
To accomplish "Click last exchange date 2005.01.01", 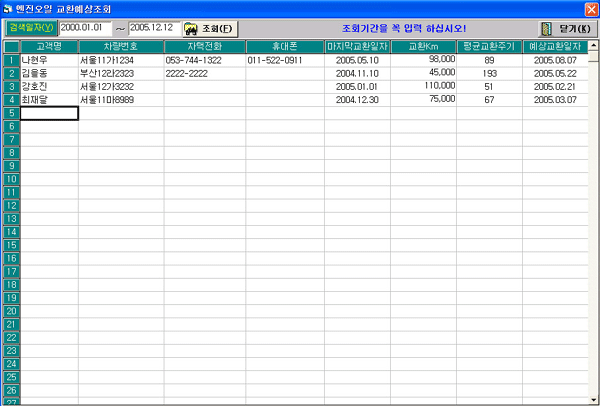I will click(x=357, y=87).
